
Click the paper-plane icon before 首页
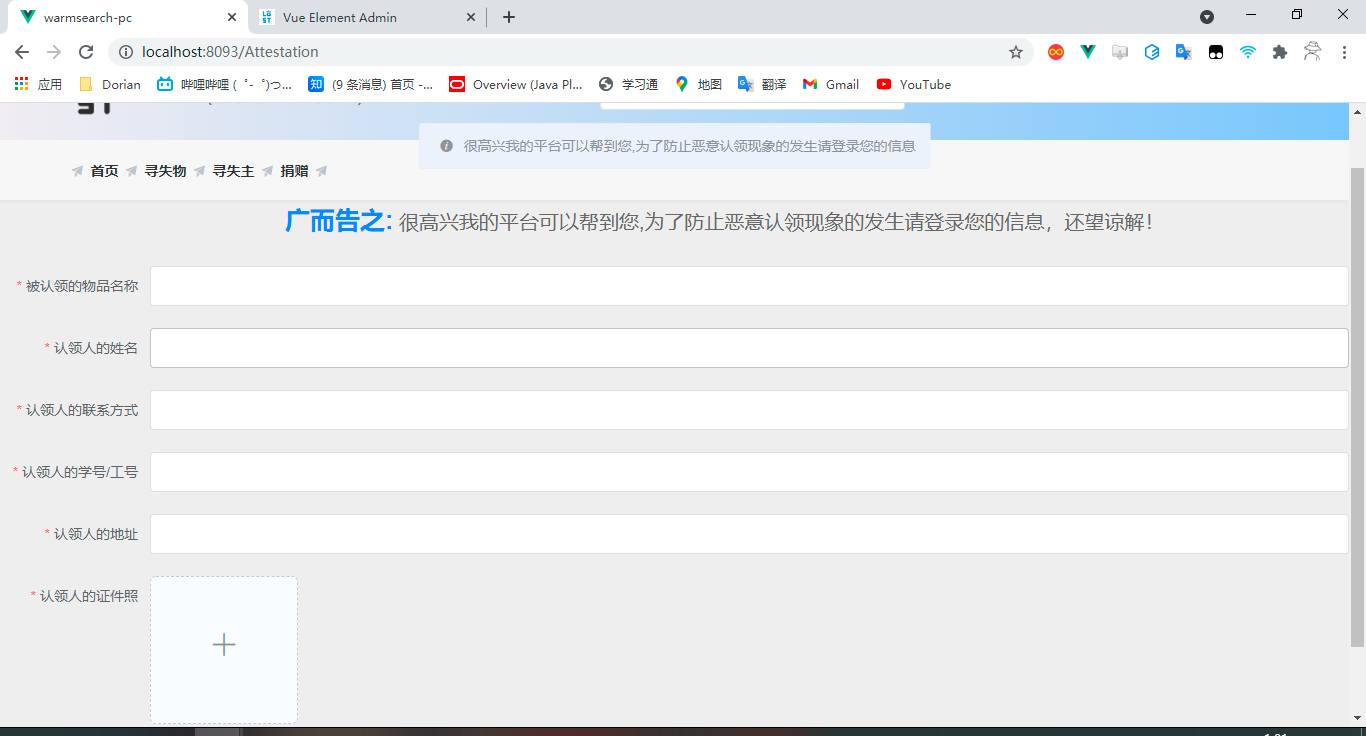tap(78, 171)
